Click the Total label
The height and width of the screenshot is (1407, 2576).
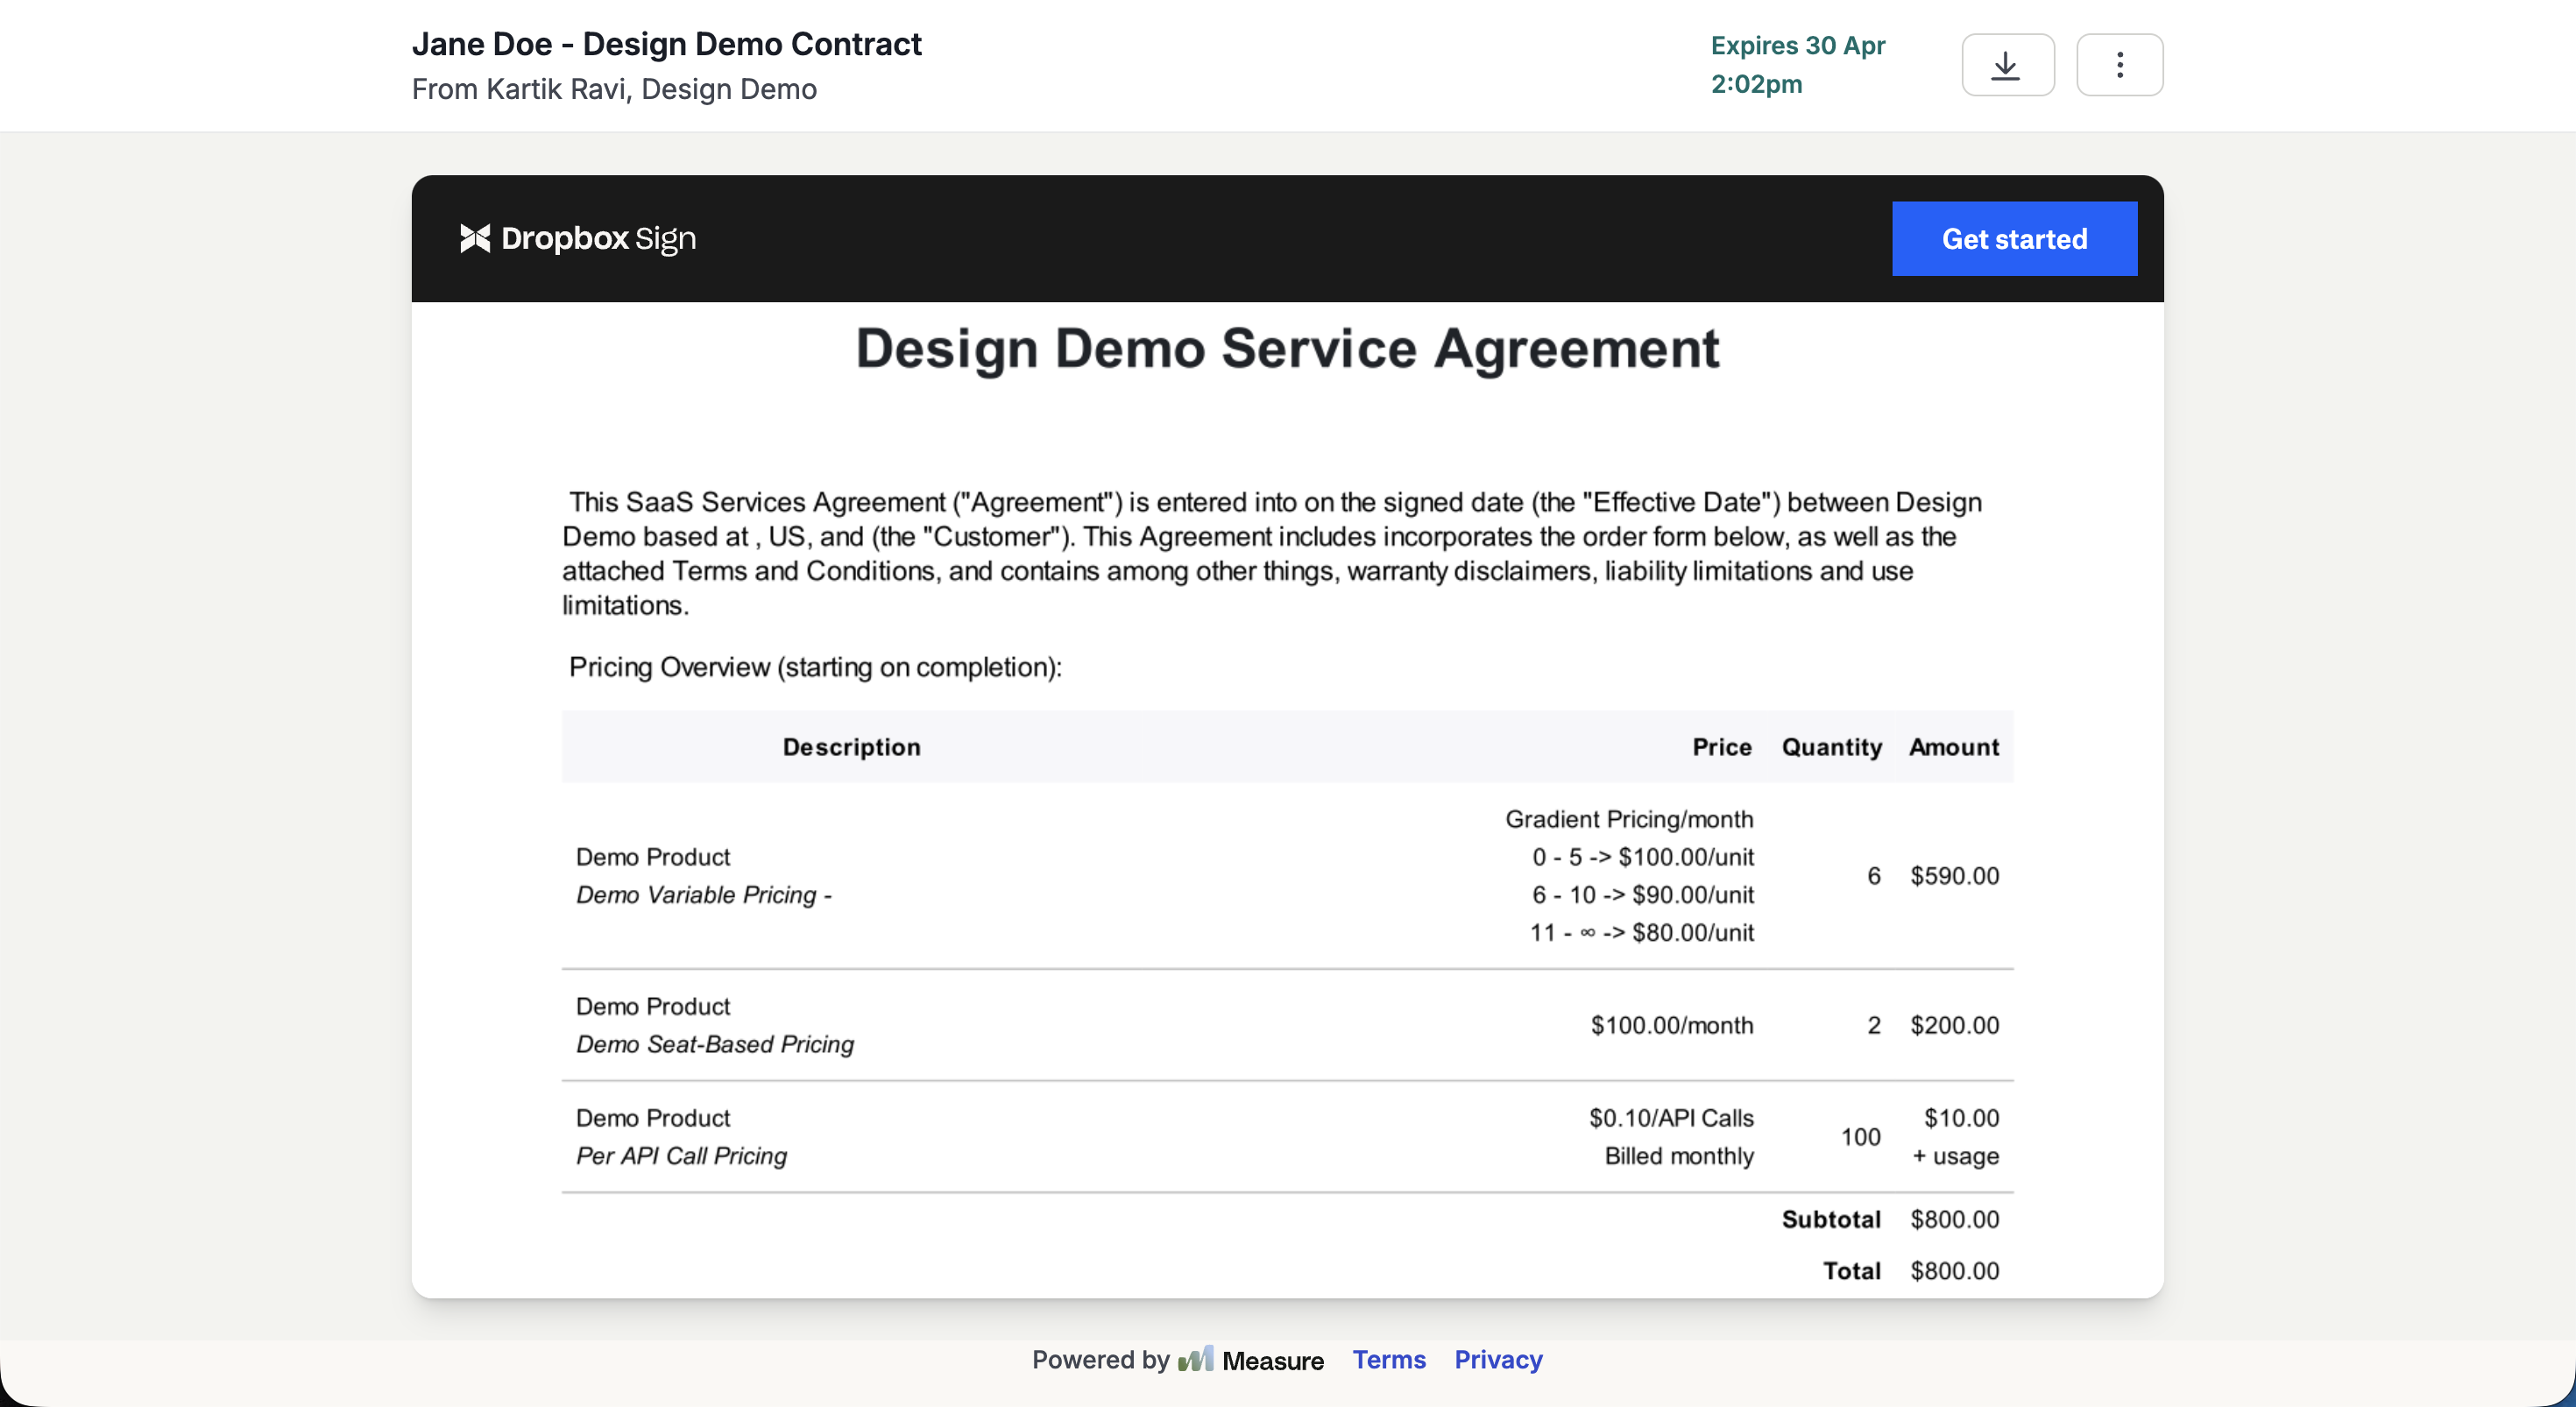click(x=1851, y=1271)
